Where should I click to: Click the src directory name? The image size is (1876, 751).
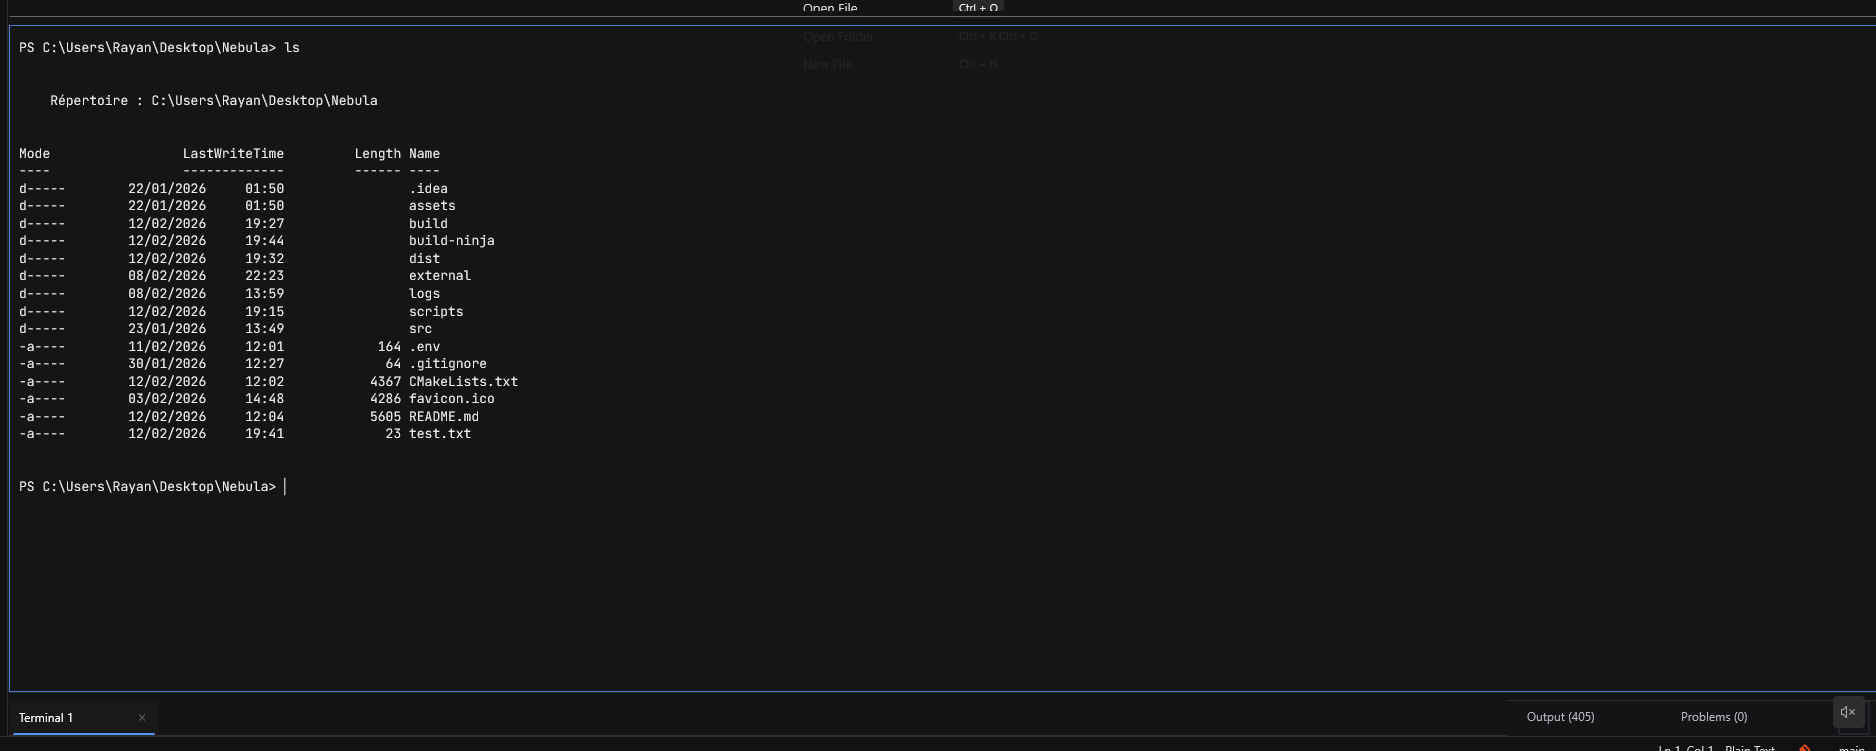tap(420, 329)
